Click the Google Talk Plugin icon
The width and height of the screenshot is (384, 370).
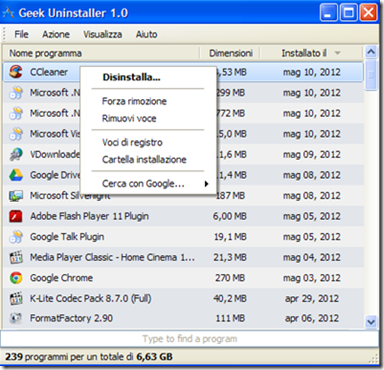coord(16,237)
